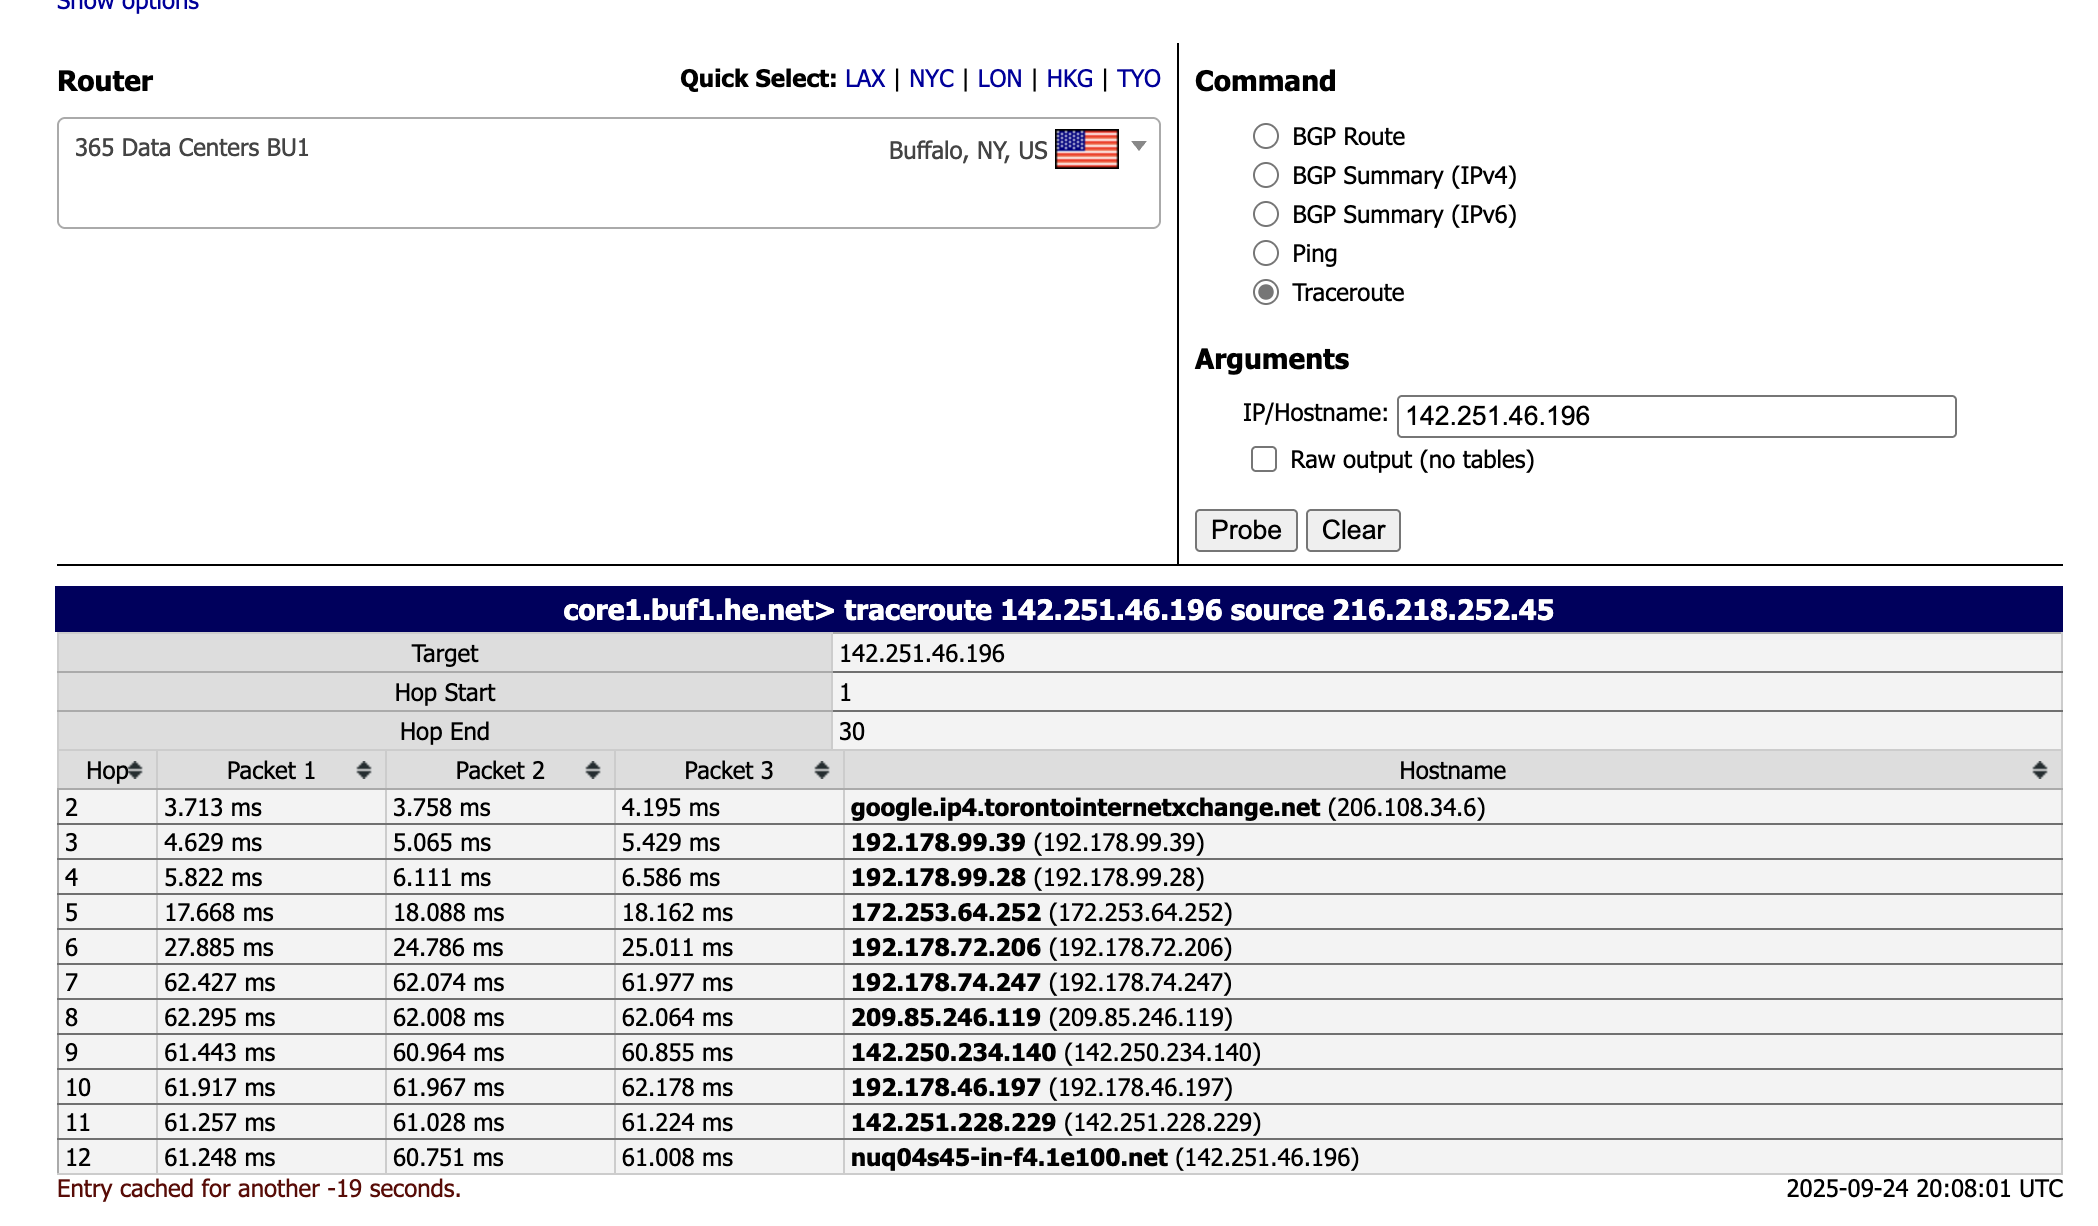Click the US flag icon
2098x1226 pixels.
(x=1086, y=149)
